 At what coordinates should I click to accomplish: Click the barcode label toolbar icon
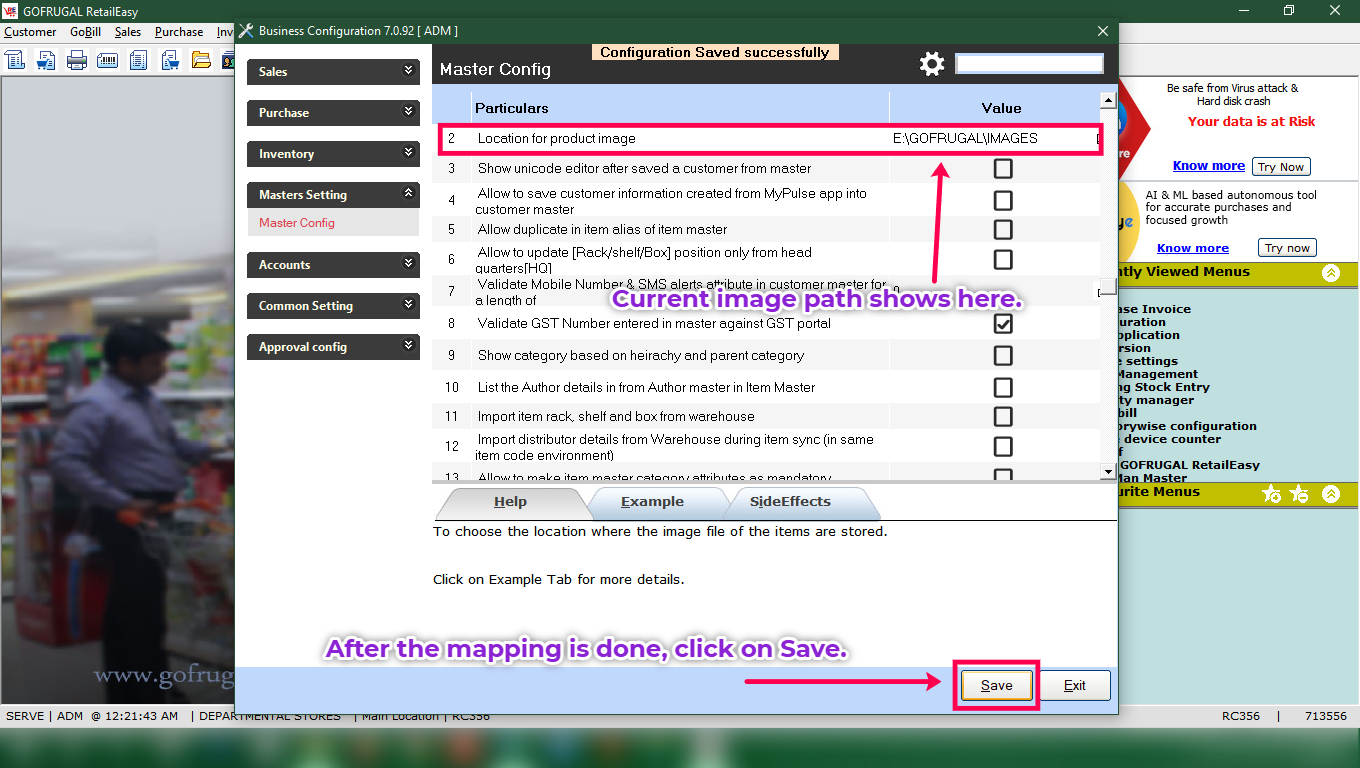[x=108, y=60]
